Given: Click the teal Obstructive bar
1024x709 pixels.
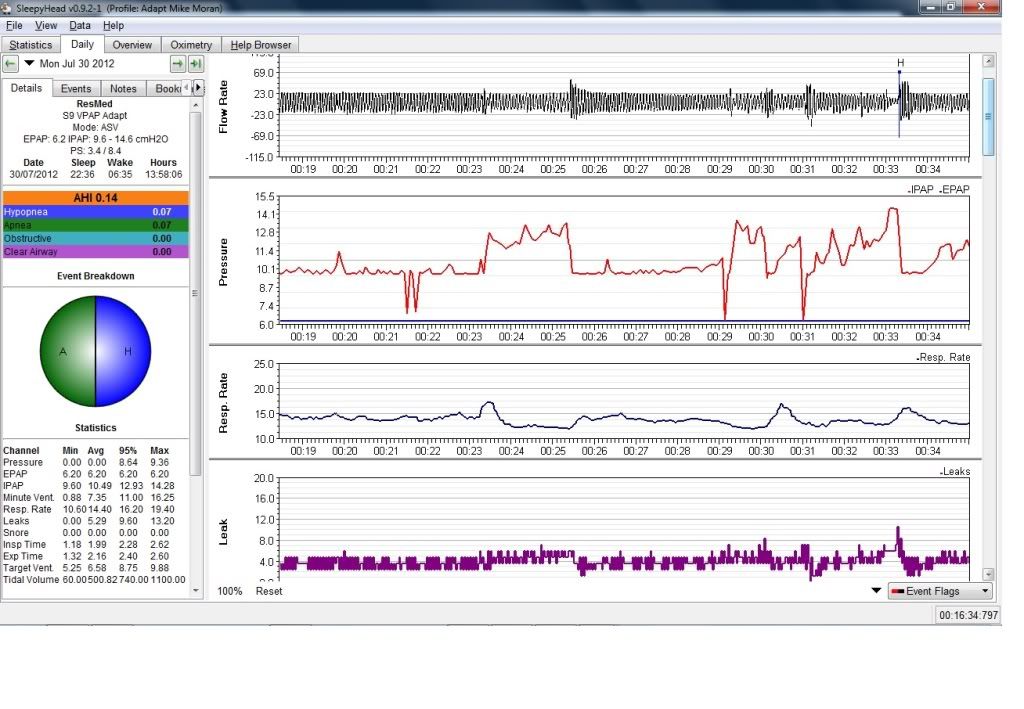Looking at the screenshot, I should pyautogui.click(x=95, y=238).
